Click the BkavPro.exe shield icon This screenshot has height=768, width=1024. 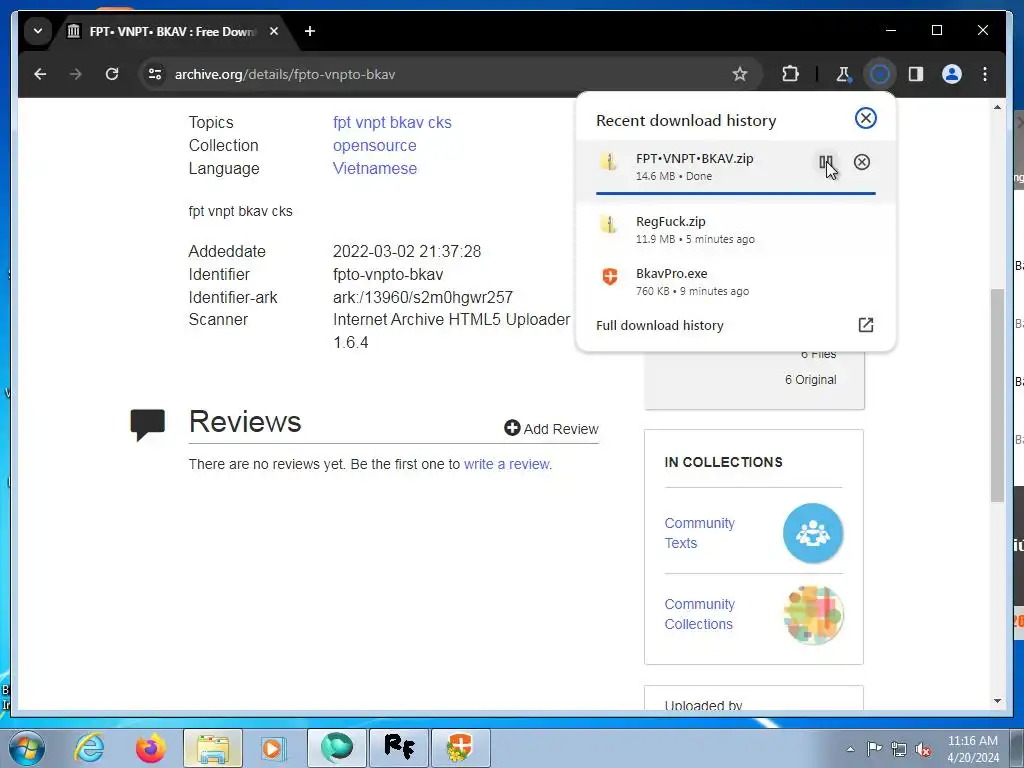[609, 276]
